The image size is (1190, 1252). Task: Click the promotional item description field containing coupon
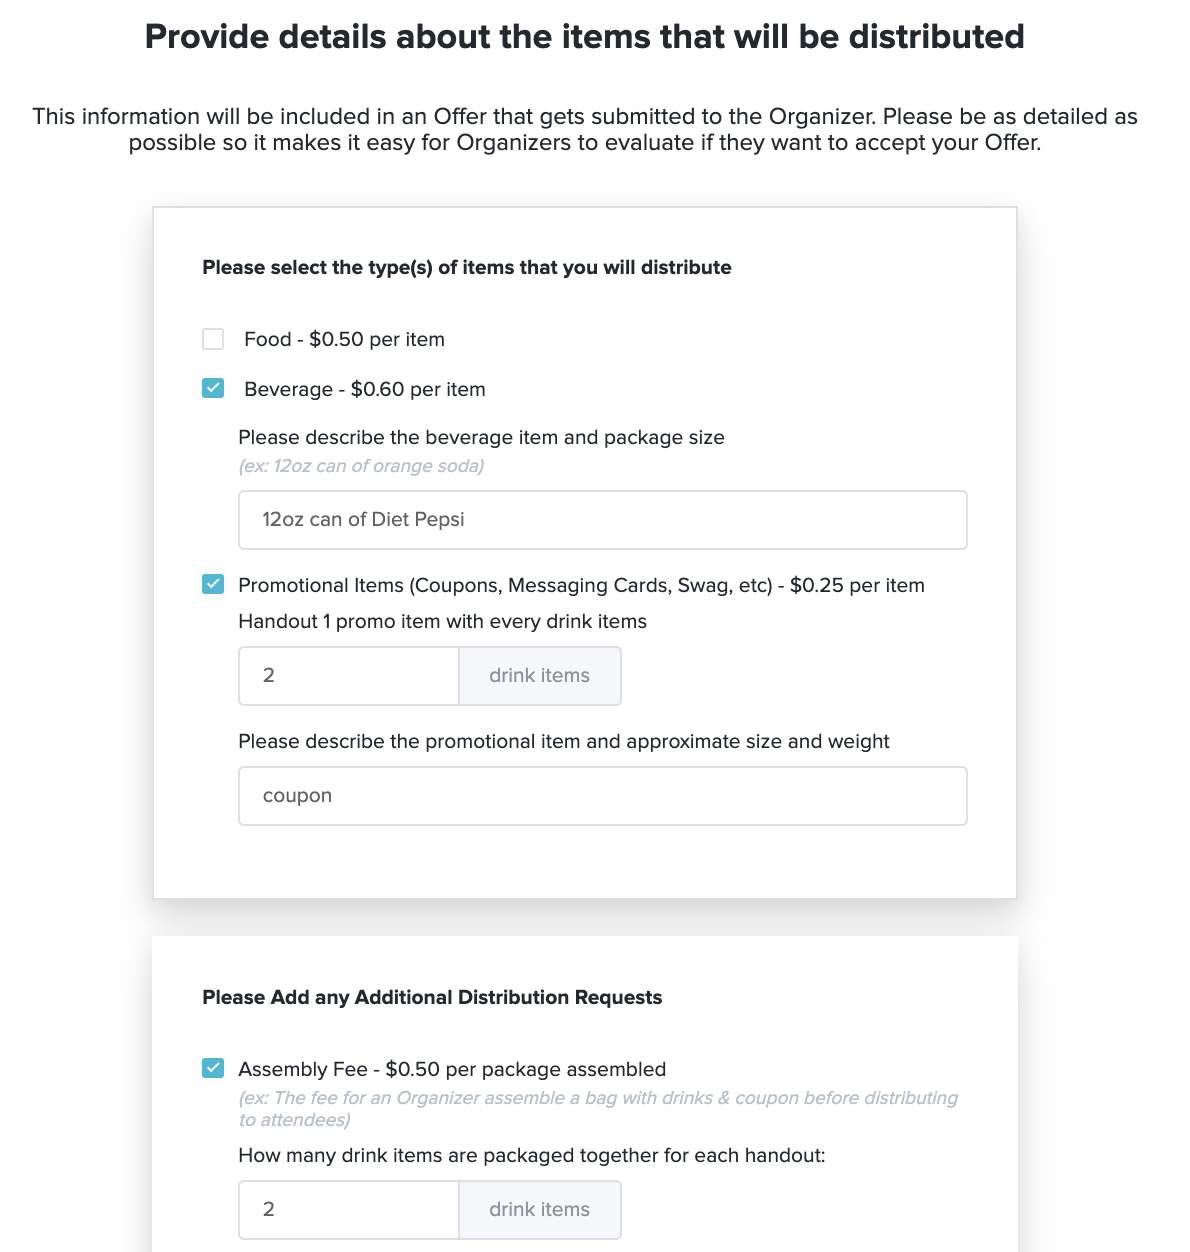[603, 796]
